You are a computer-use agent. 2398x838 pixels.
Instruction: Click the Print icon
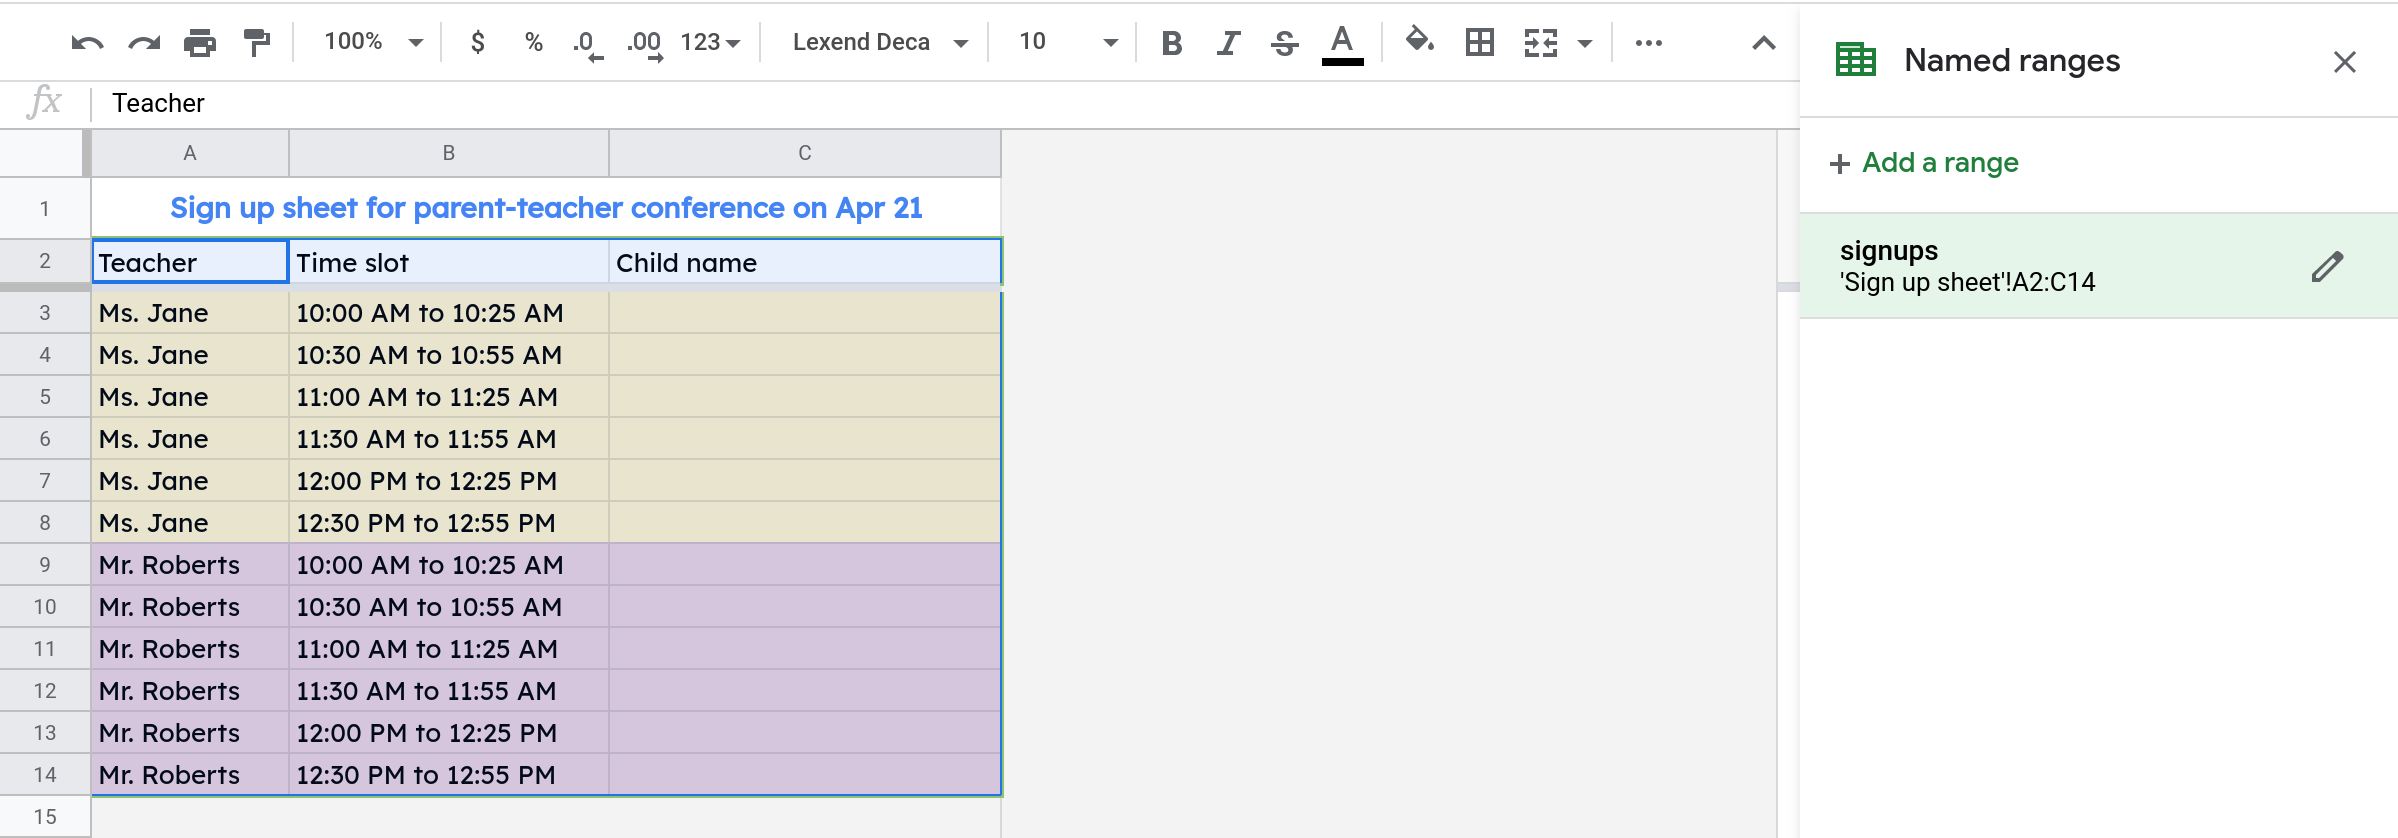pyautogui.click(x=200, y=43)
